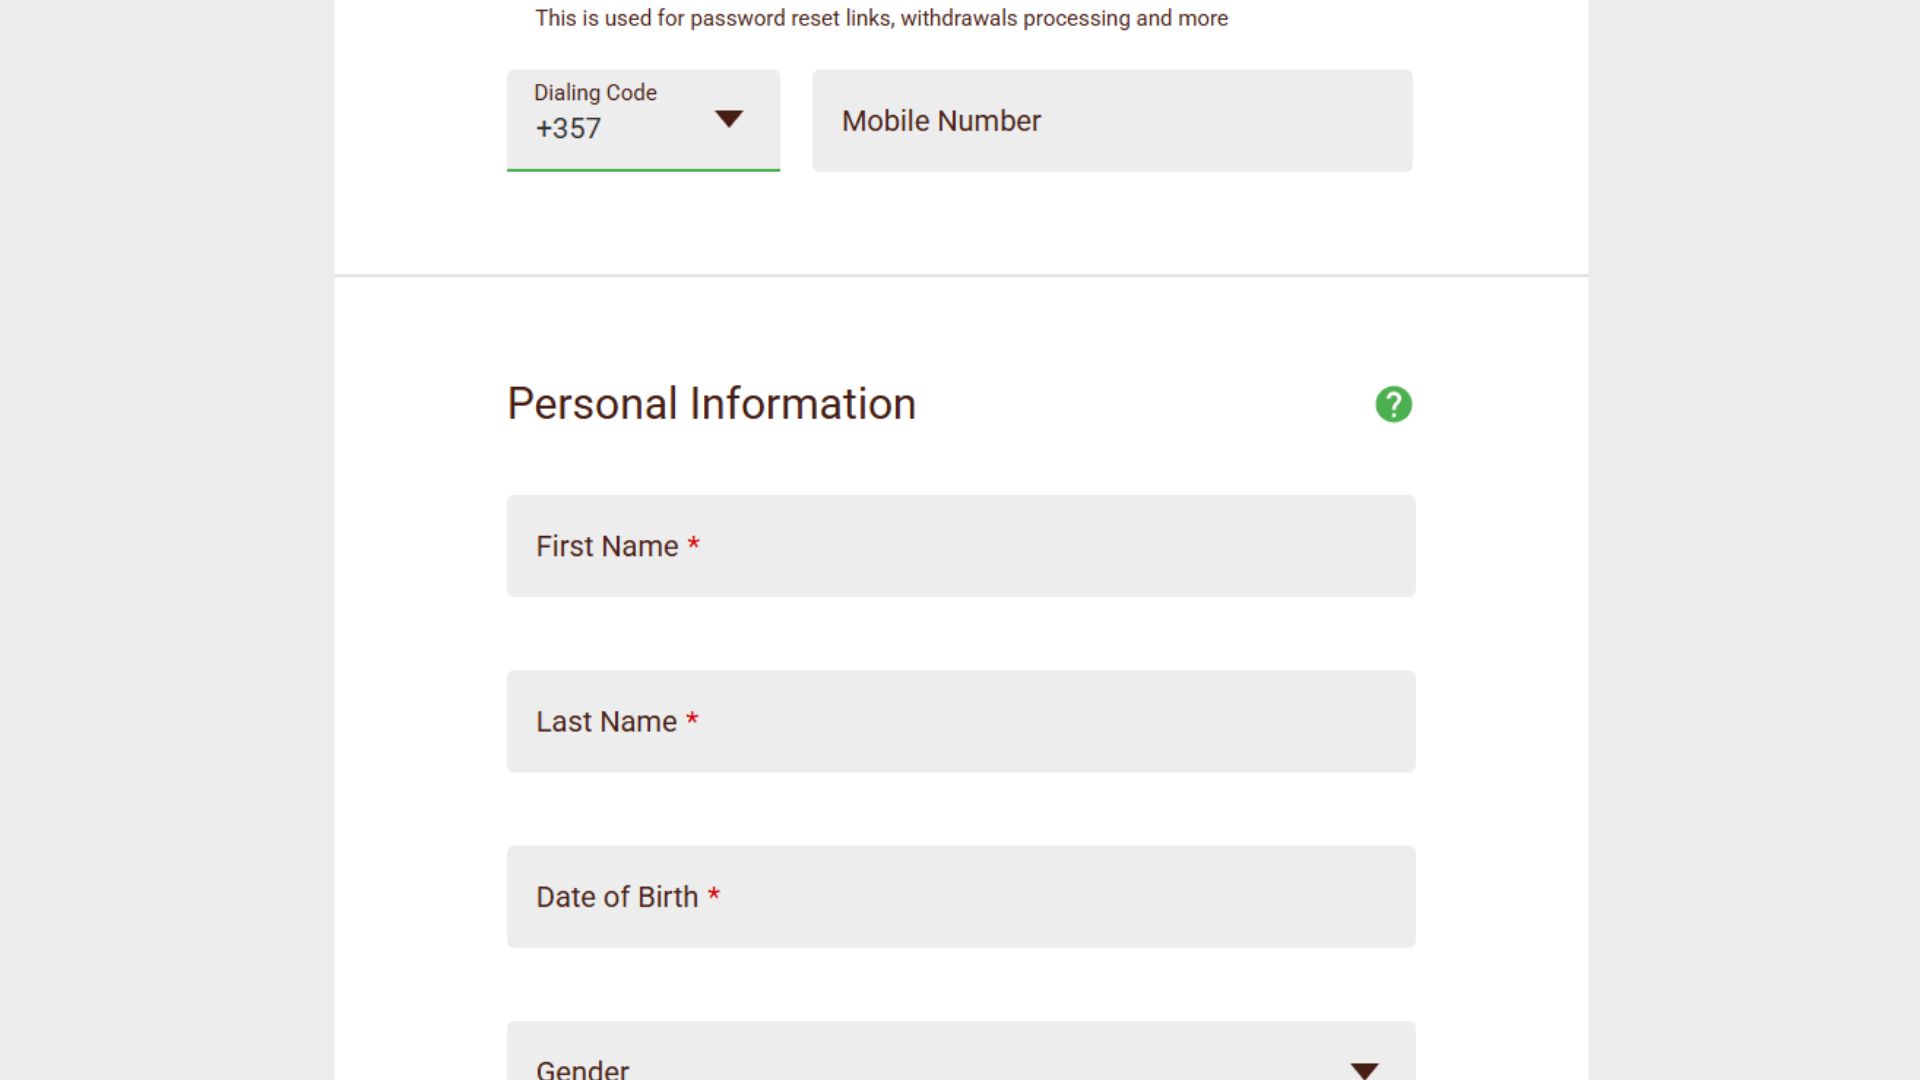Screen dimensions: 1920x1080
Task: Click into the Last Name field
Action: click(961, 721)
